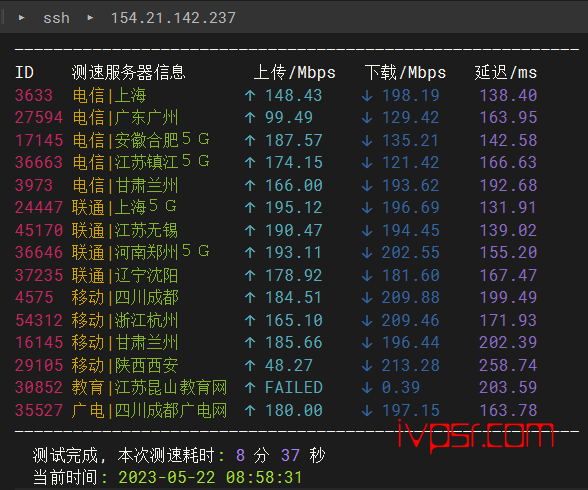The width and height of the screenshot is (588, 490).
Task: Click the 测速服务器信息 column header
Action: (x=129, y=72)
